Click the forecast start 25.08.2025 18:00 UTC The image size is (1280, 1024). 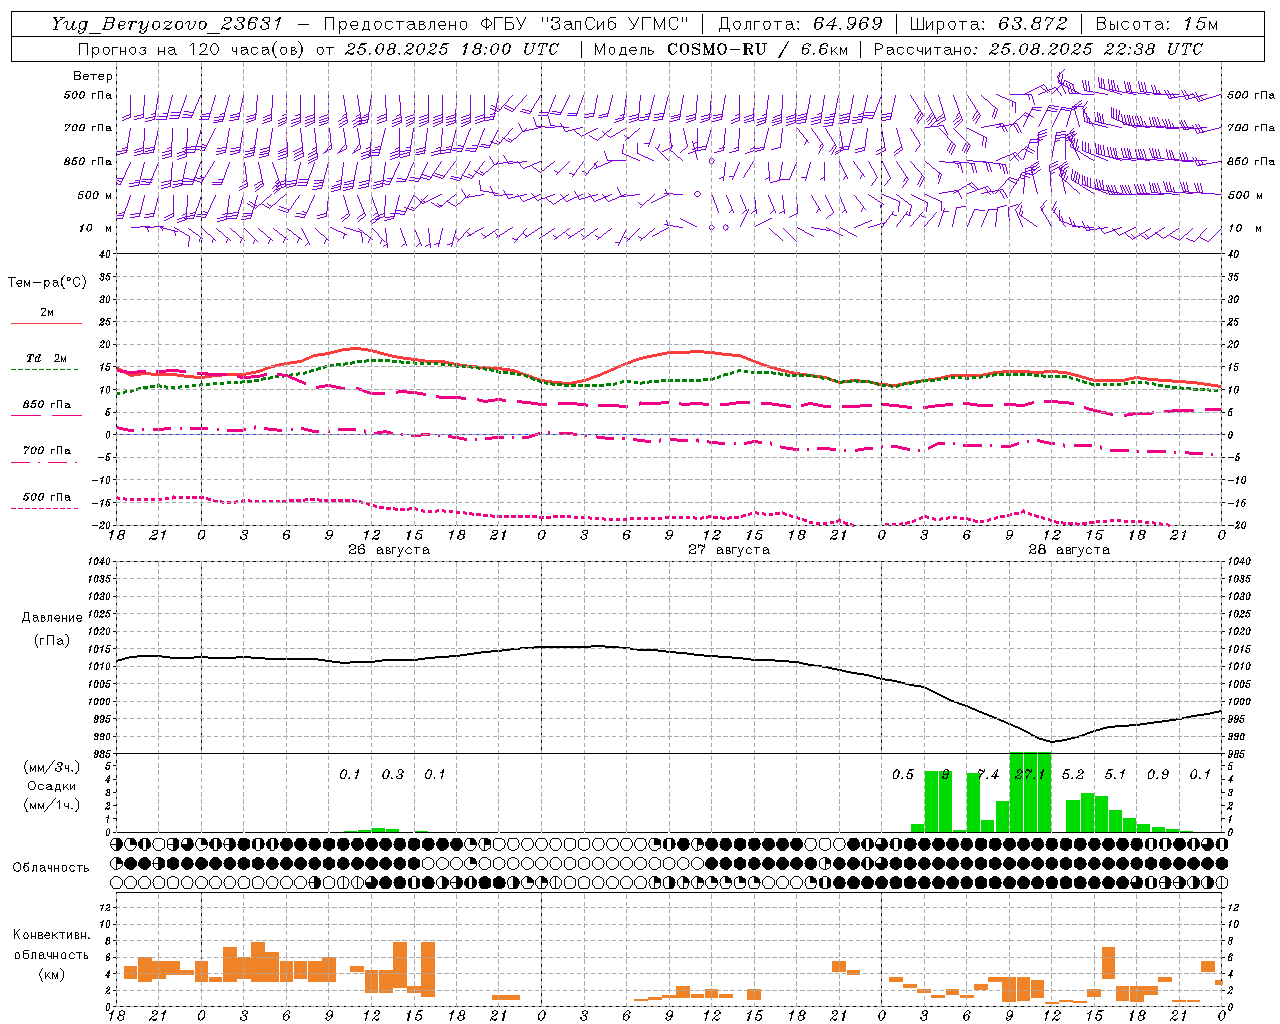[x=451, y=49]
